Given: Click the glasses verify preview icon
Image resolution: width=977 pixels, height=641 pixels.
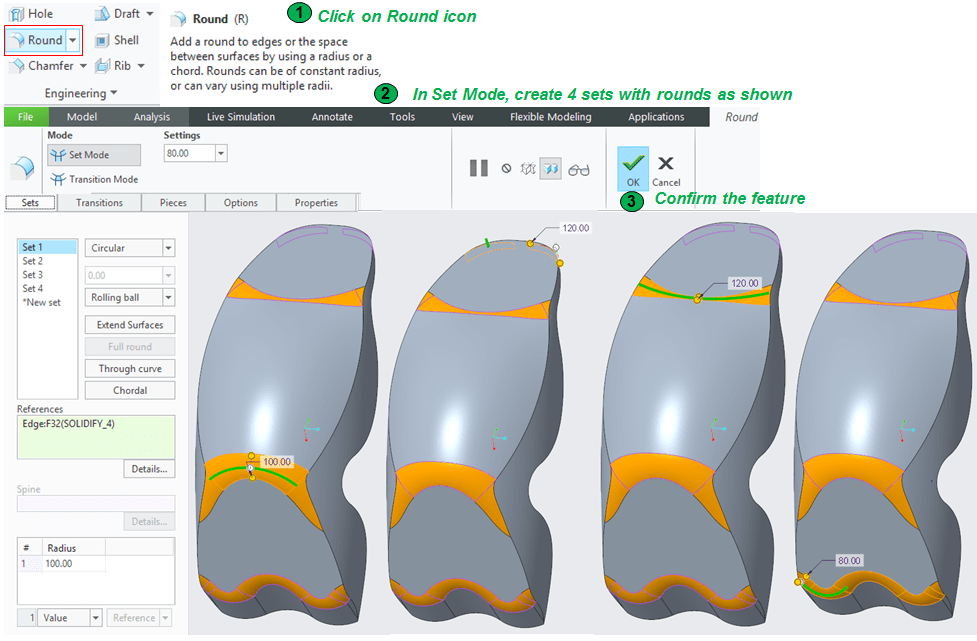Looking at the screenshot, I should pyautogui.click(x=579, y=169).
